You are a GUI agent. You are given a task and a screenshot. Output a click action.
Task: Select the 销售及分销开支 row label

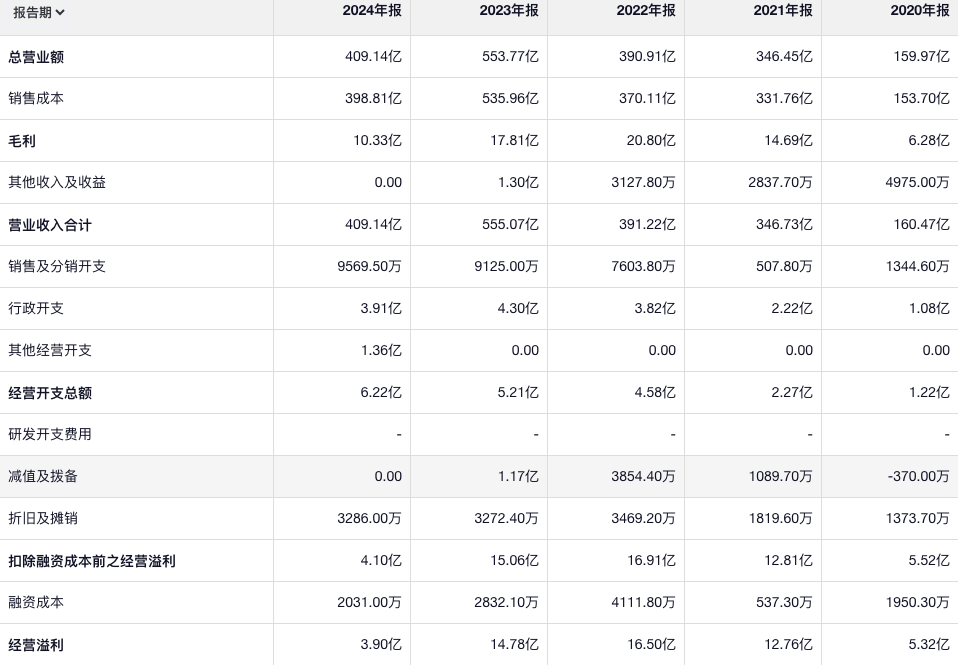coord(57,267)
